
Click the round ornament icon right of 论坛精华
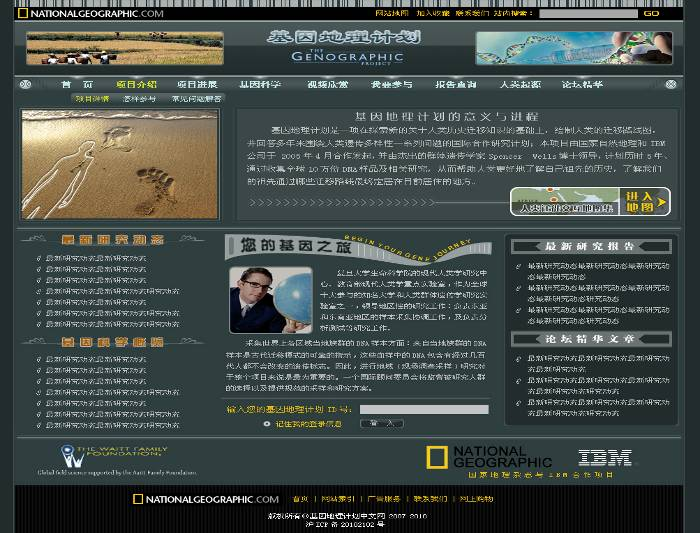point(671,84)
